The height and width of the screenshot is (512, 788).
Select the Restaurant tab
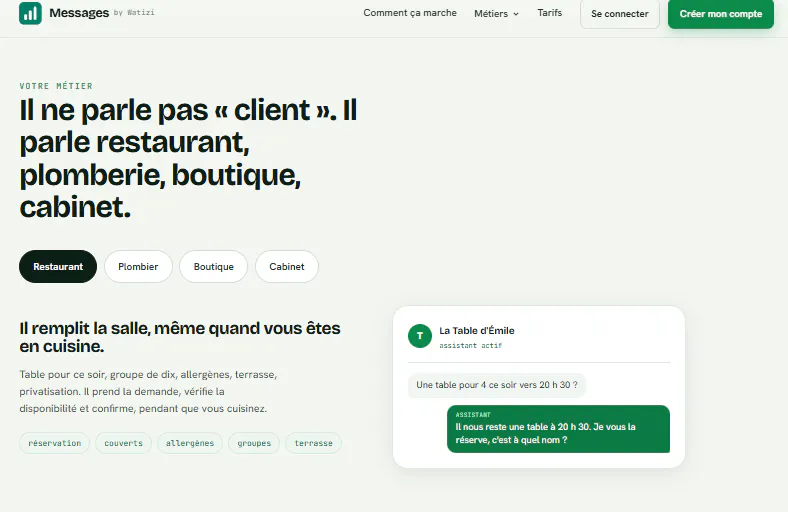point(58,266)
